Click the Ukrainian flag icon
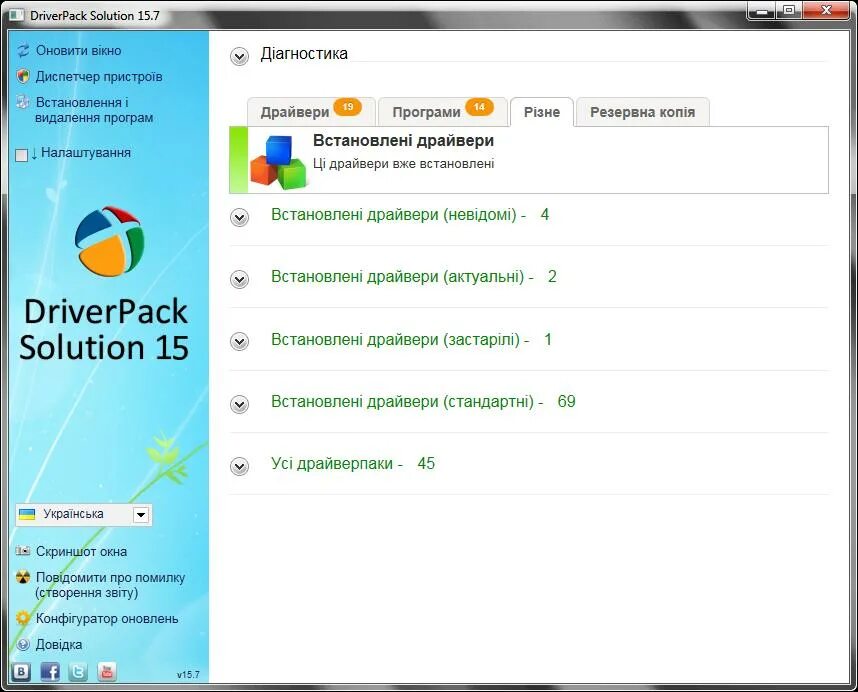858x692 pixels. 27,514
